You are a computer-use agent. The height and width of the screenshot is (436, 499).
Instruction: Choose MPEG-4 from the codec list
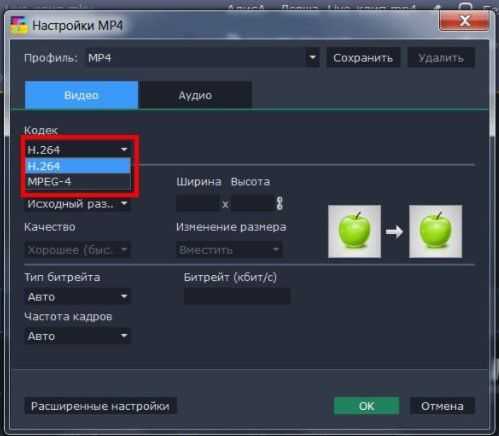pyautogui.click(x=78, y=182)
